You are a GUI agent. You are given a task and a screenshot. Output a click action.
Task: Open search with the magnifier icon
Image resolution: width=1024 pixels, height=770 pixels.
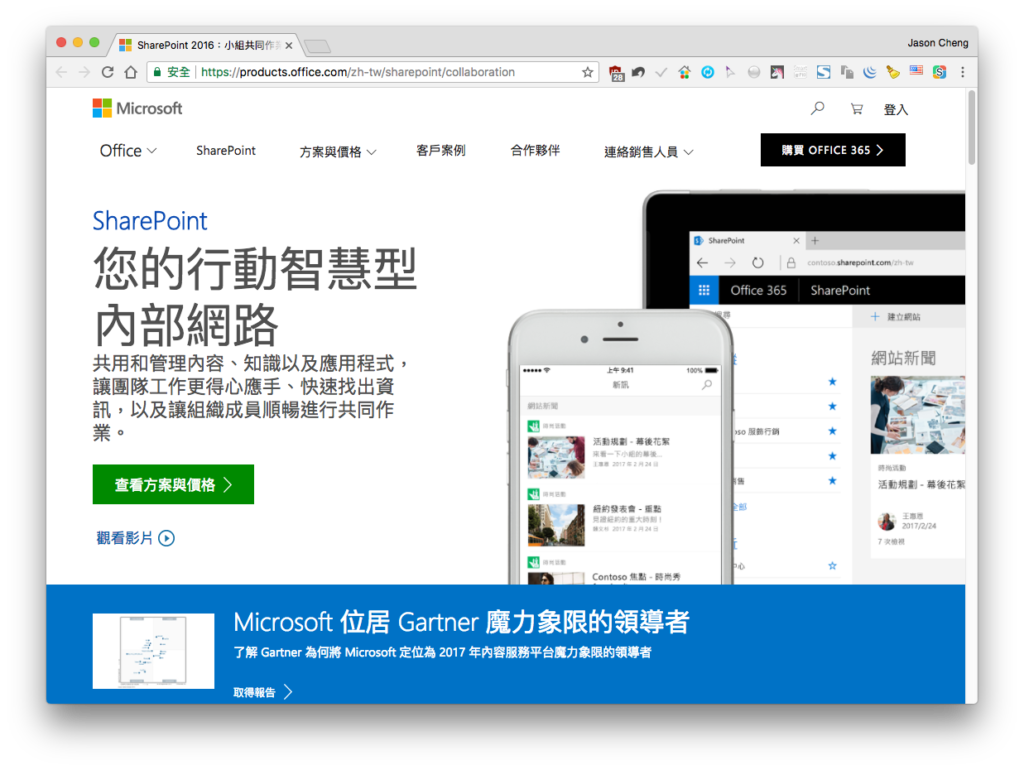(x=817, y=108)
